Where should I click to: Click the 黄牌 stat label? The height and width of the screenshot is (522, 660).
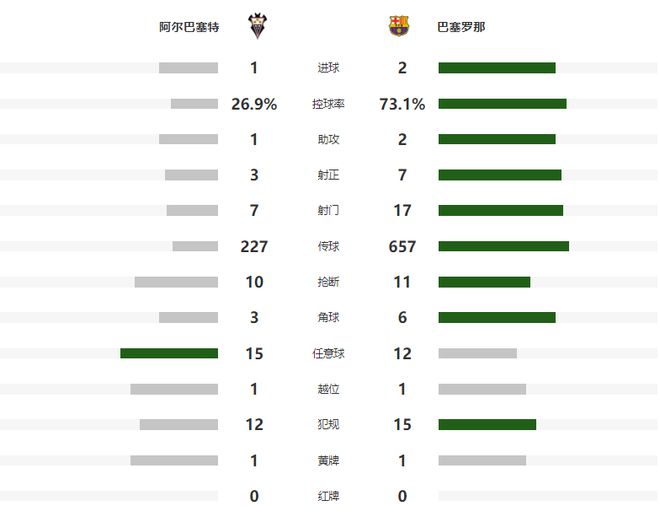click(328, 460)
